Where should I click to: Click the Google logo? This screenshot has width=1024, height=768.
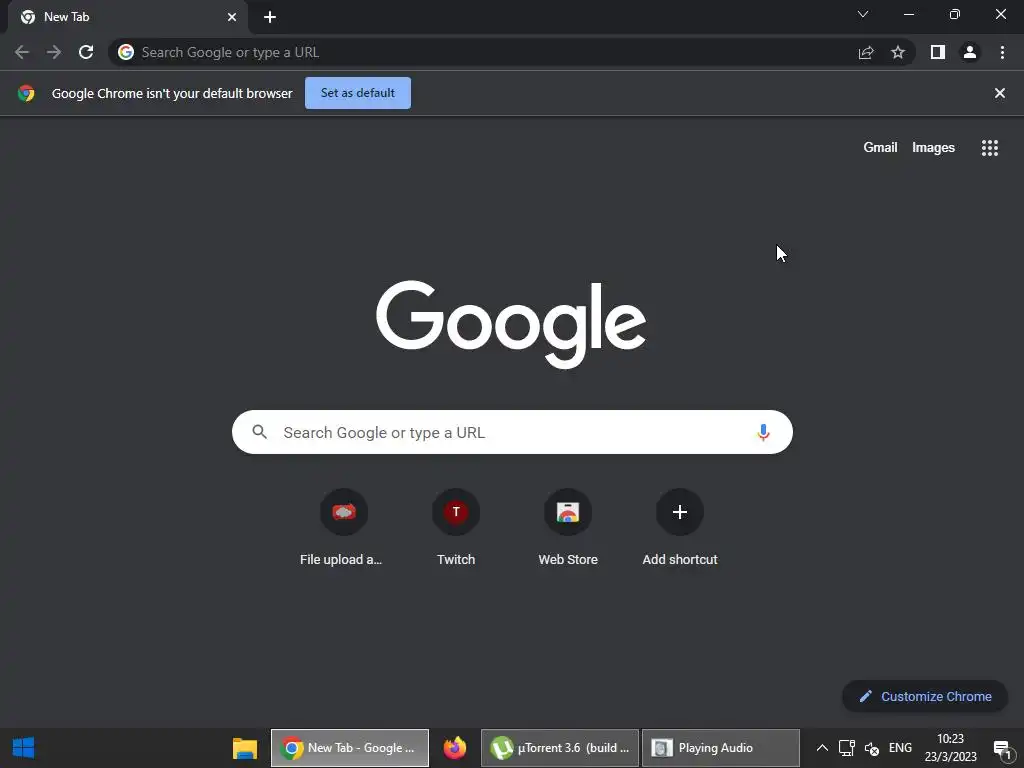(x=511, y=325)
